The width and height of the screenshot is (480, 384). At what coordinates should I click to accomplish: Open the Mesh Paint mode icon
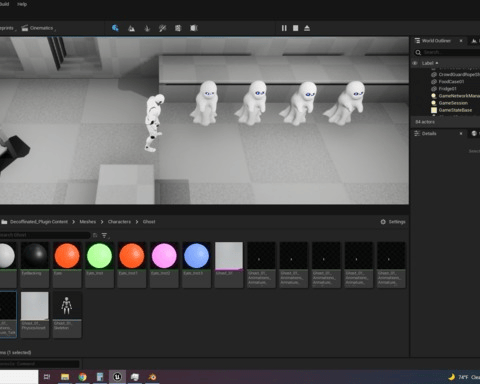click(162, 28)
